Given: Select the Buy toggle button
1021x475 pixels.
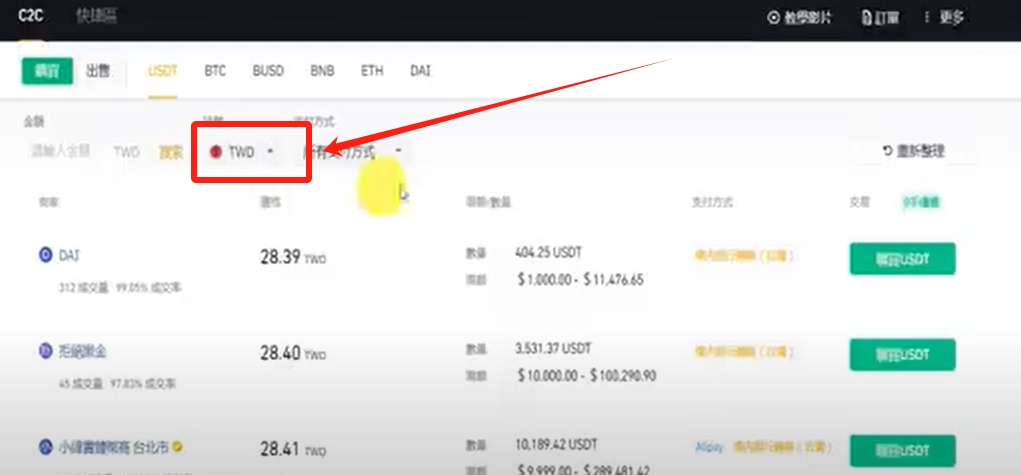Looking at the screenshot, I should 47,71.
